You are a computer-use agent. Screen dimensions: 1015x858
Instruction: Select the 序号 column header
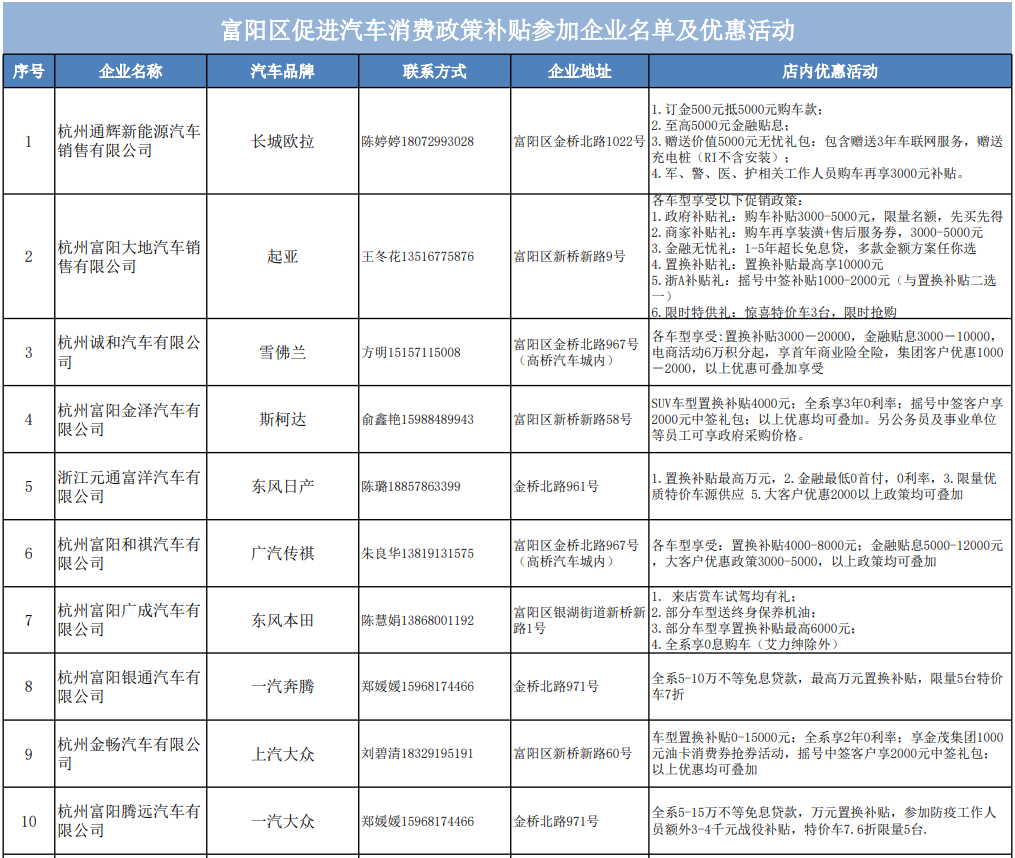coord(28,71)
